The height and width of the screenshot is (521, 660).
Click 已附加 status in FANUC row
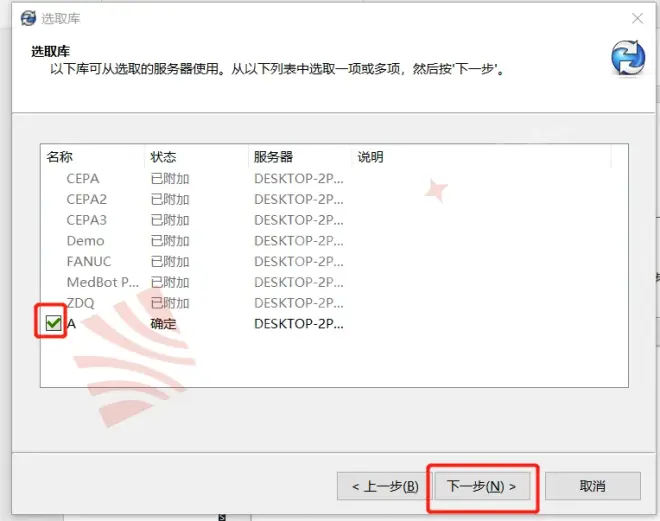(x=170, y=261)
